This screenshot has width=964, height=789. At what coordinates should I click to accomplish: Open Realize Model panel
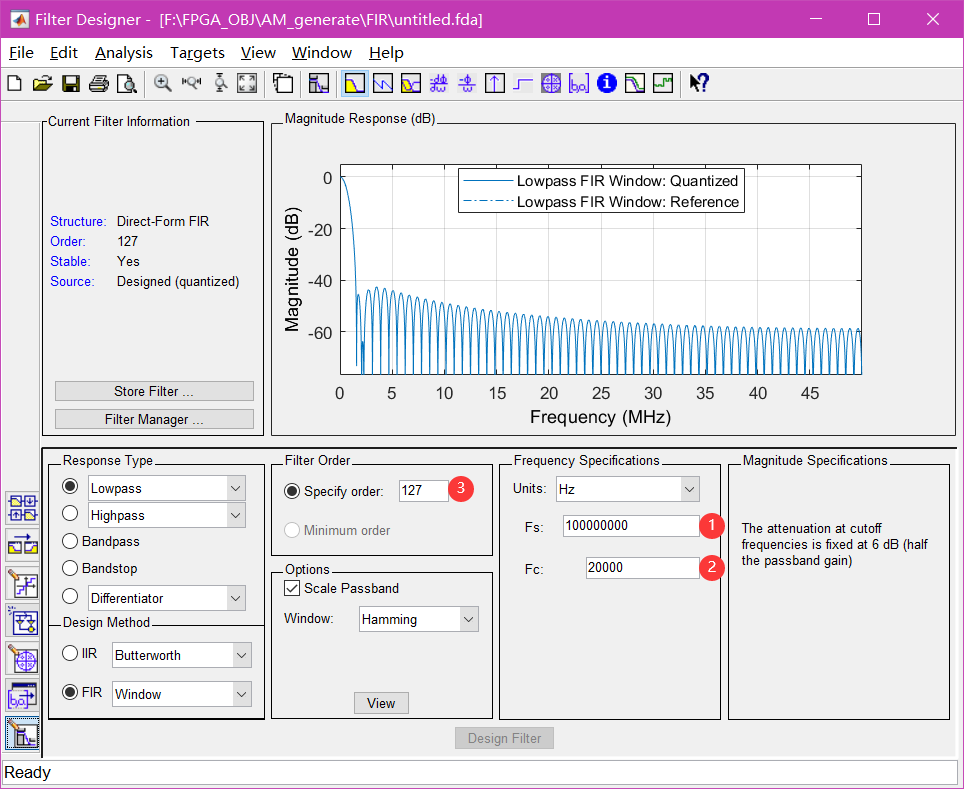click(23, 620)
